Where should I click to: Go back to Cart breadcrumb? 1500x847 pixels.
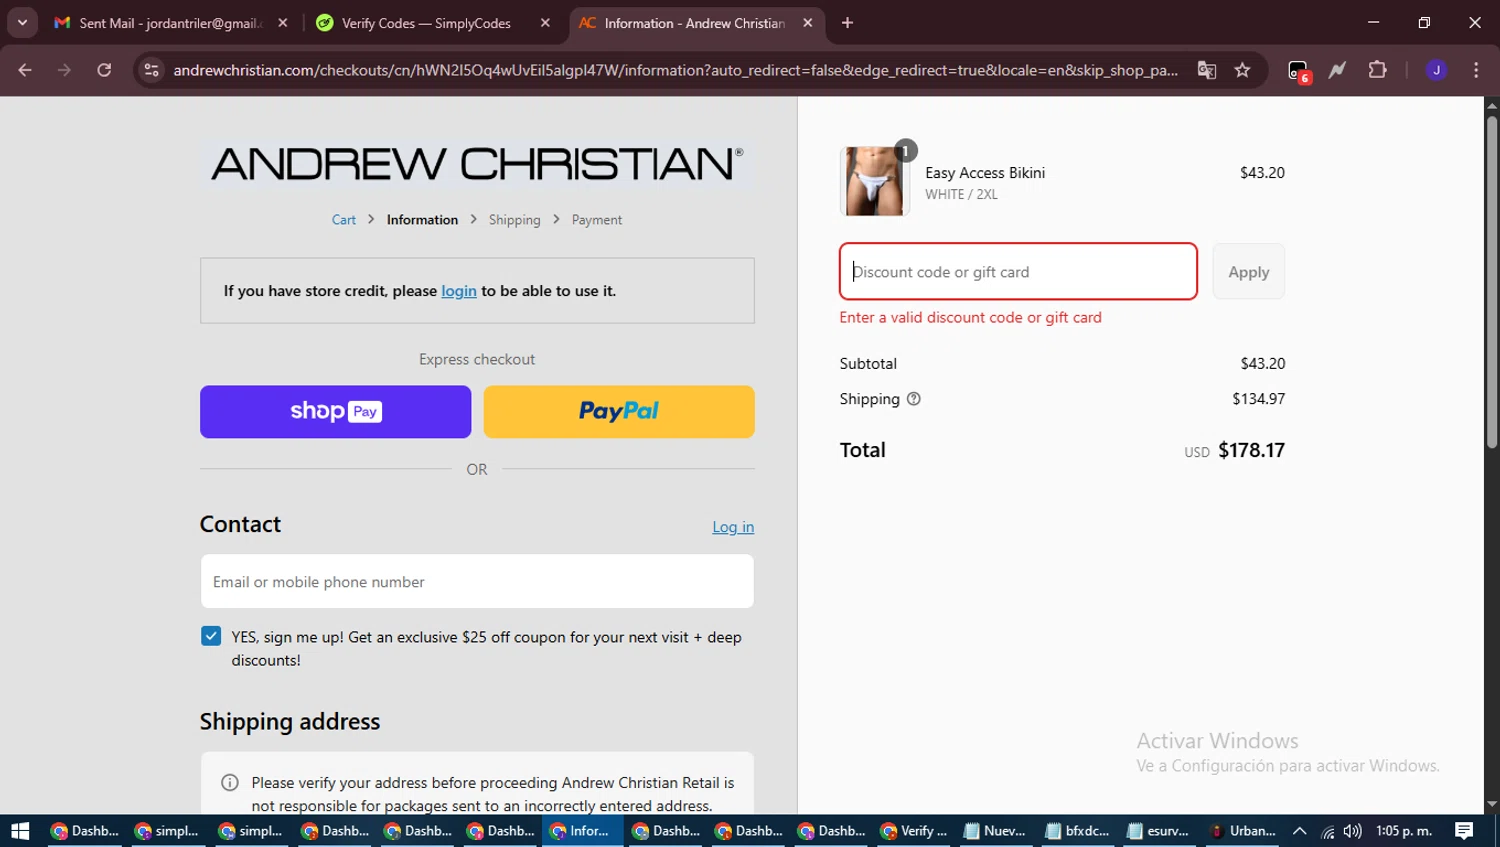point(343,220)
